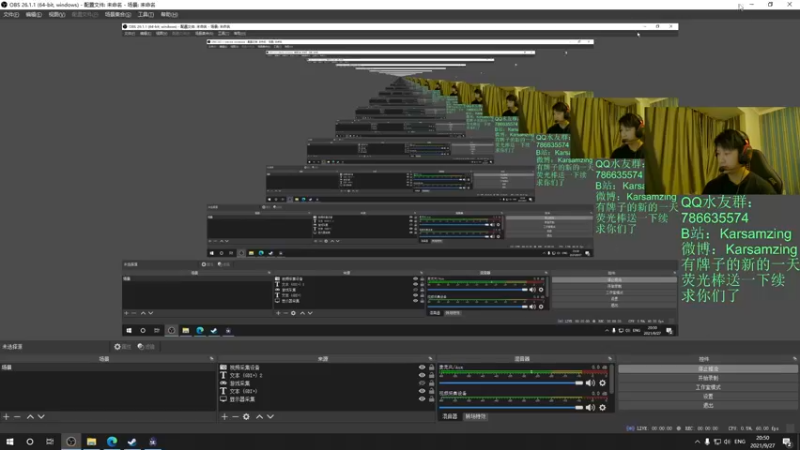Switch to the 混音器 tab
Screen dimensions: 800x450
[x=450, y=417]
